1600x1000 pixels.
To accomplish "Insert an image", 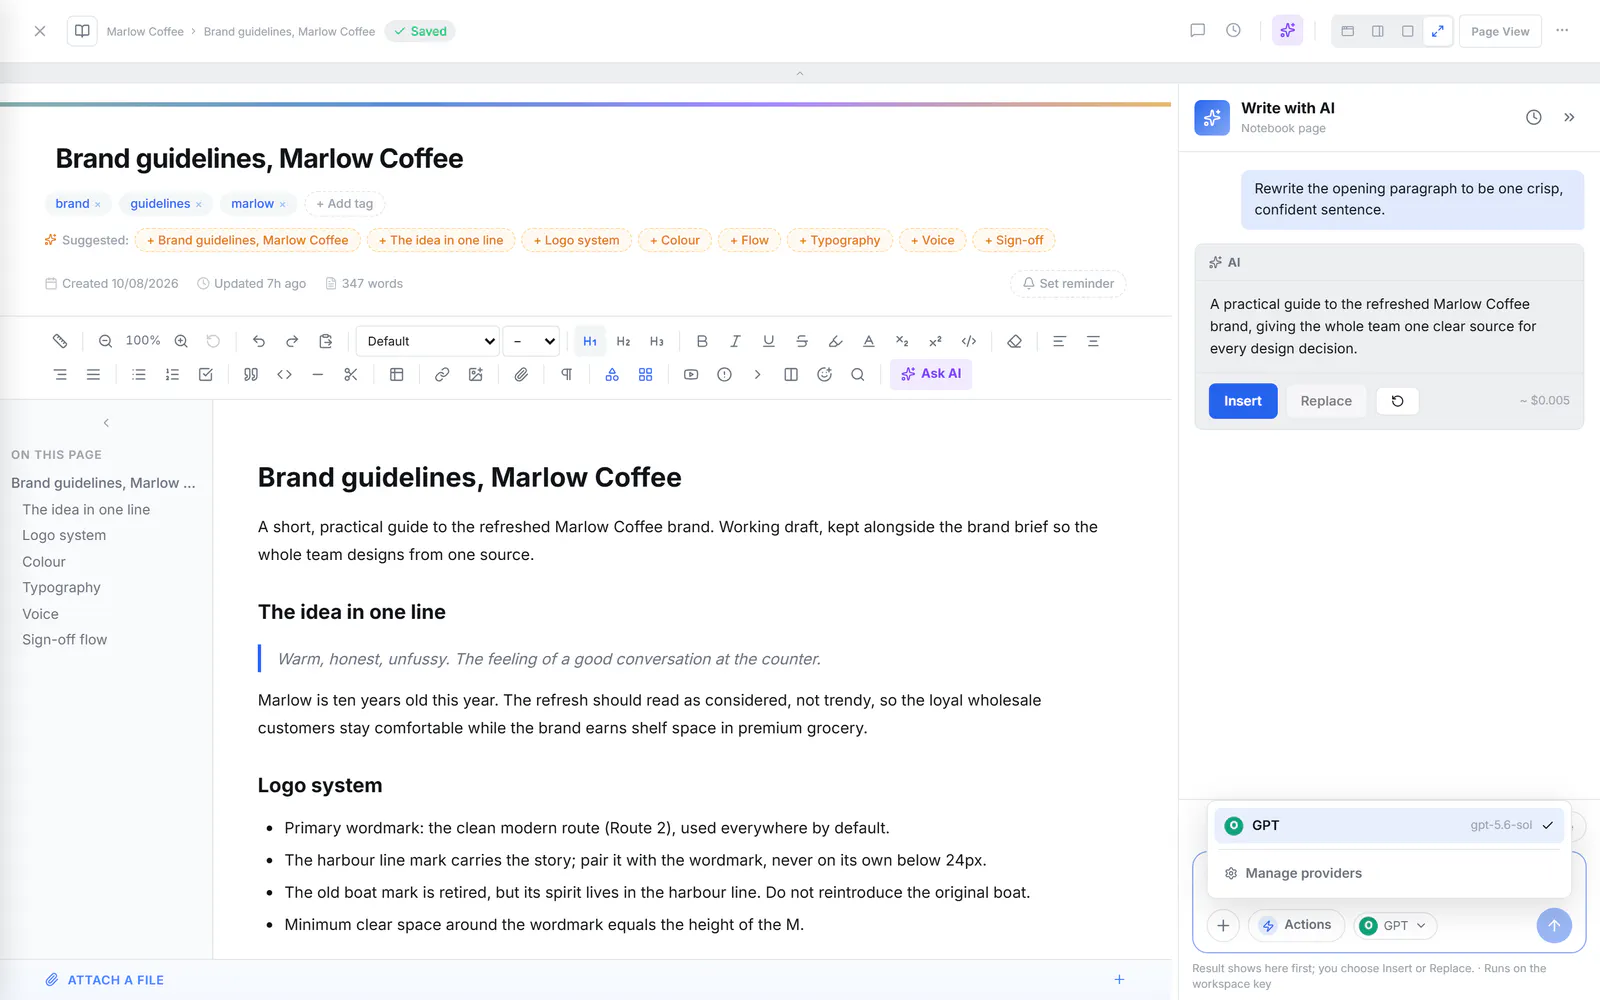I will click(x=475, y=374).
